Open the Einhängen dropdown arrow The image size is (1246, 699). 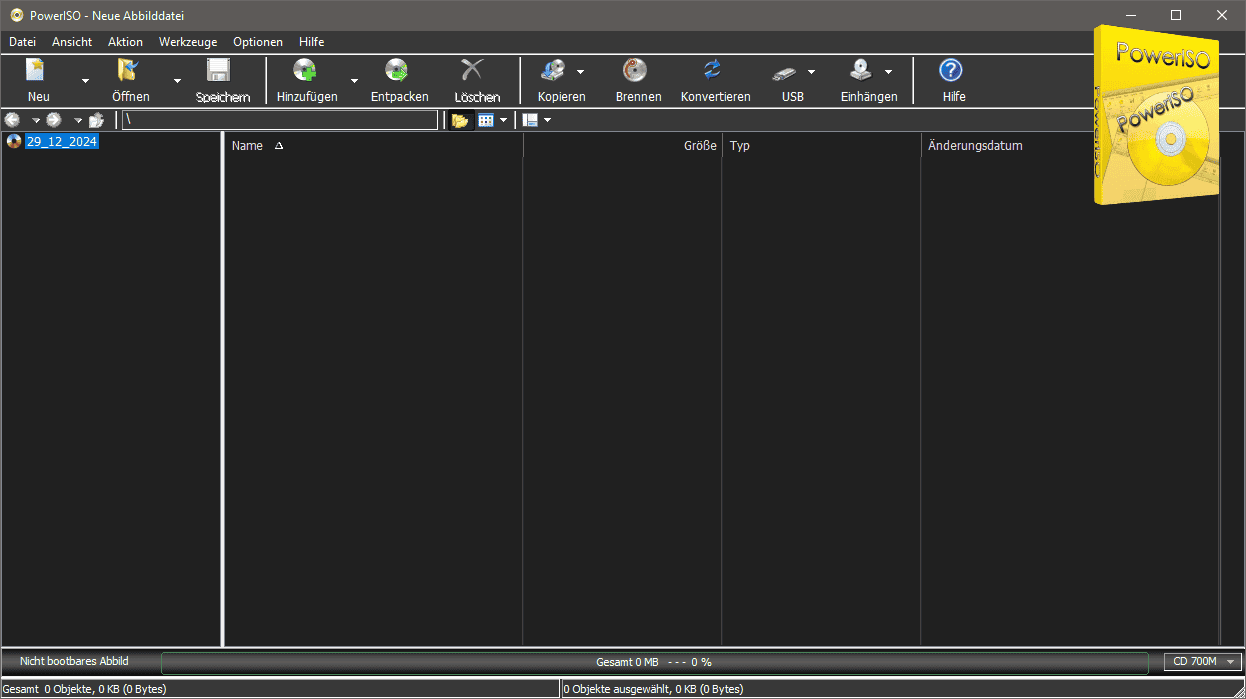click(888, 72)
